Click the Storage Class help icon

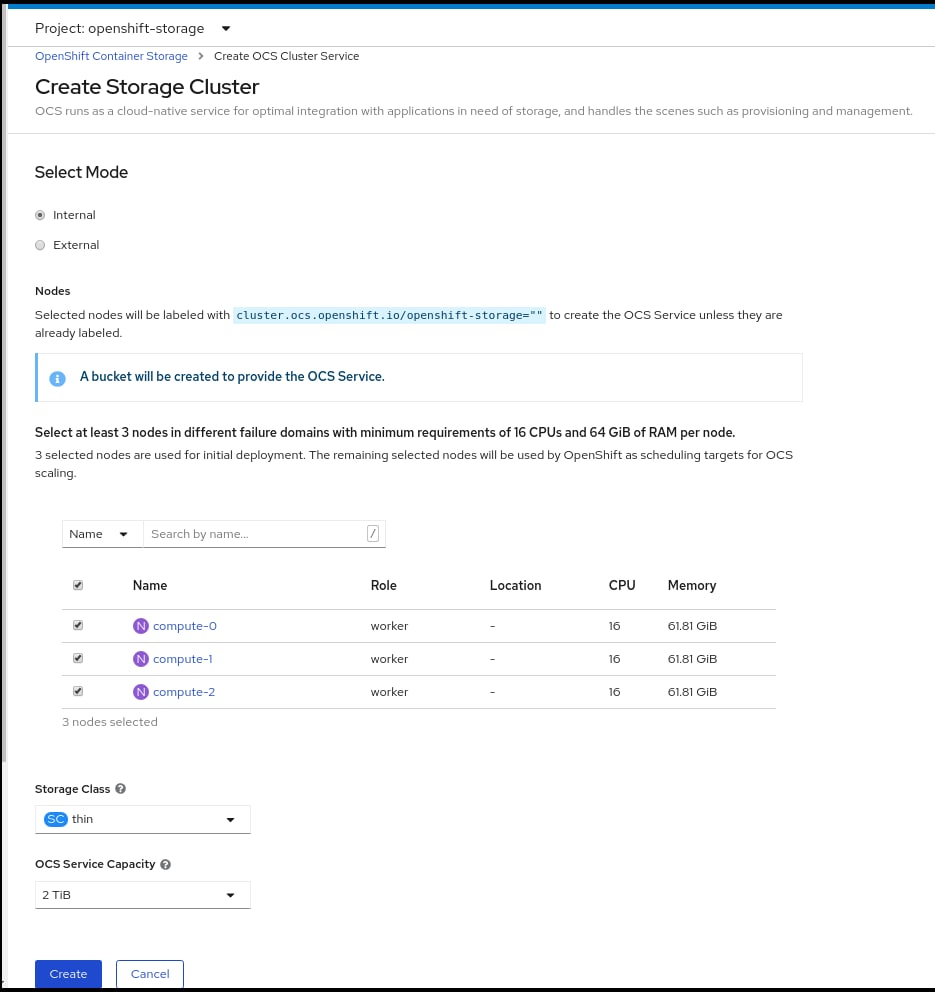(x=121, y=788)
